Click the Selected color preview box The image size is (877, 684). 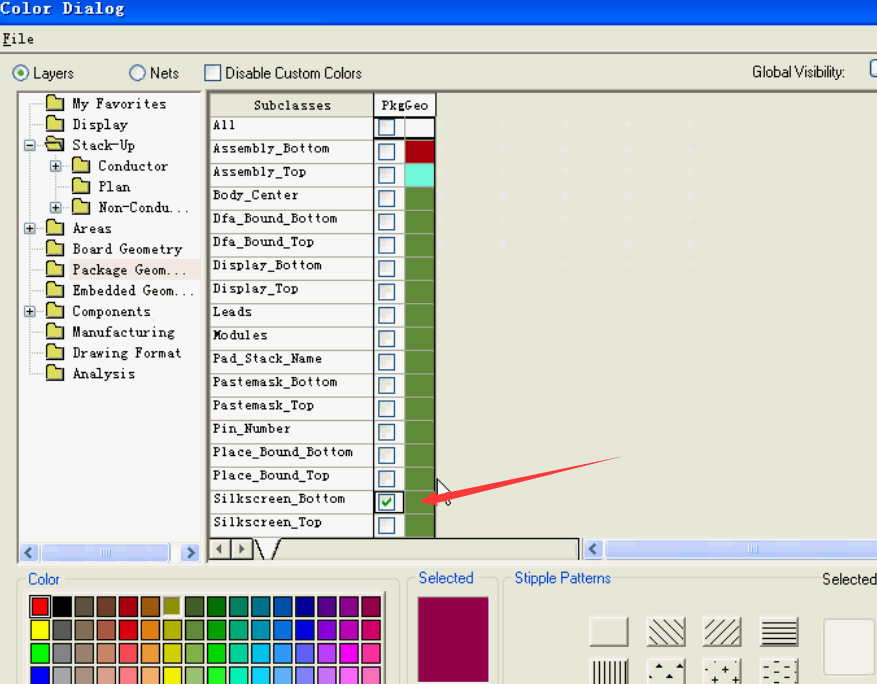click(x=453, y=639)
